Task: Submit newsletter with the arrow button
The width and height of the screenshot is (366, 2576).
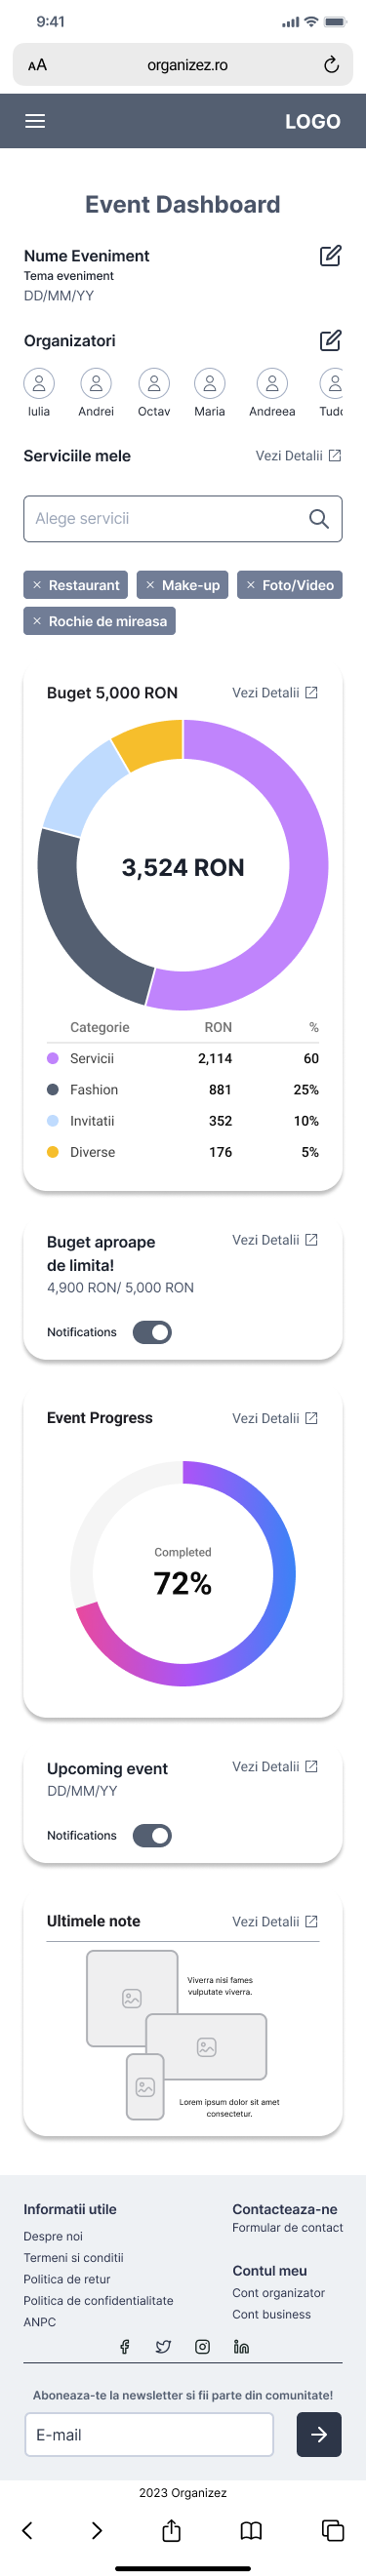Action: point(319,2434)
